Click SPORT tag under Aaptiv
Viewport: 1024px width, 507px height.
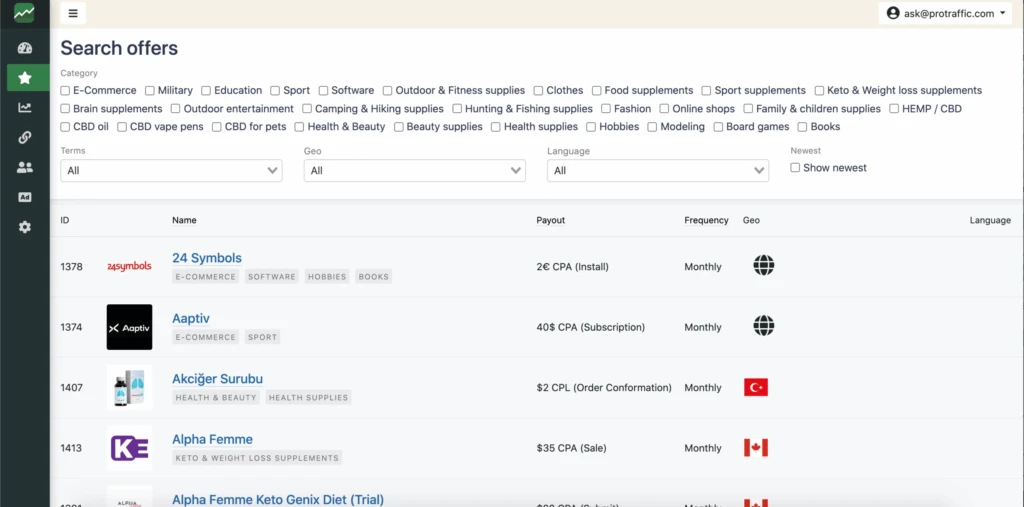coord(263,337)
